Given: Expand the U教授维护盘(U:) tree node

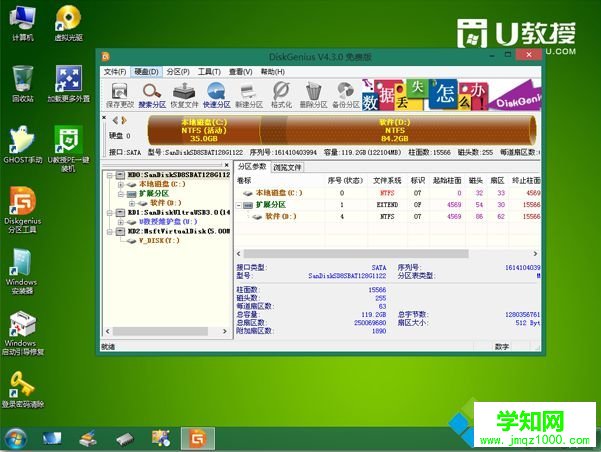Looking at the screenshot, I should (x=121, y=222).
